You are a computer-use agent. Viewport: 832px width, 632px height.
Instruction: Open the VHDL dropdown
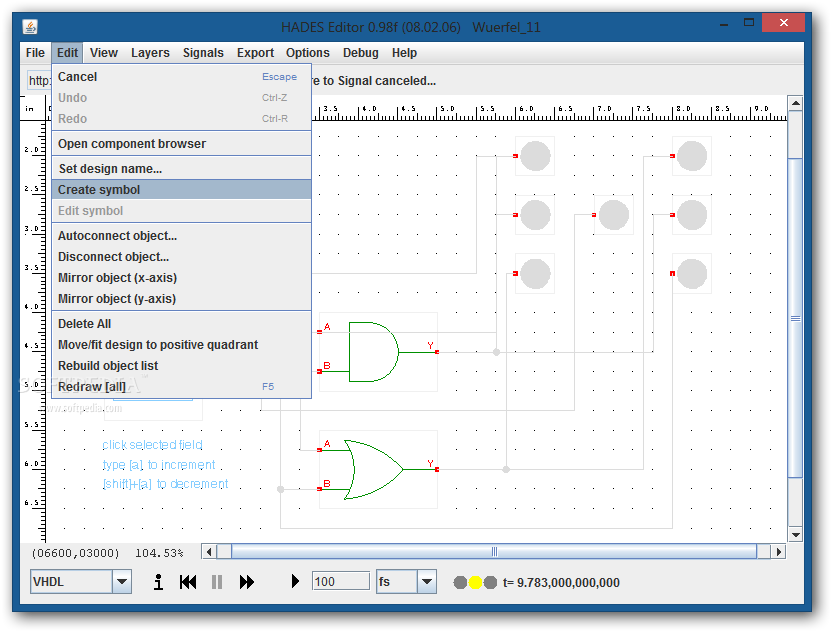point(122,582)
